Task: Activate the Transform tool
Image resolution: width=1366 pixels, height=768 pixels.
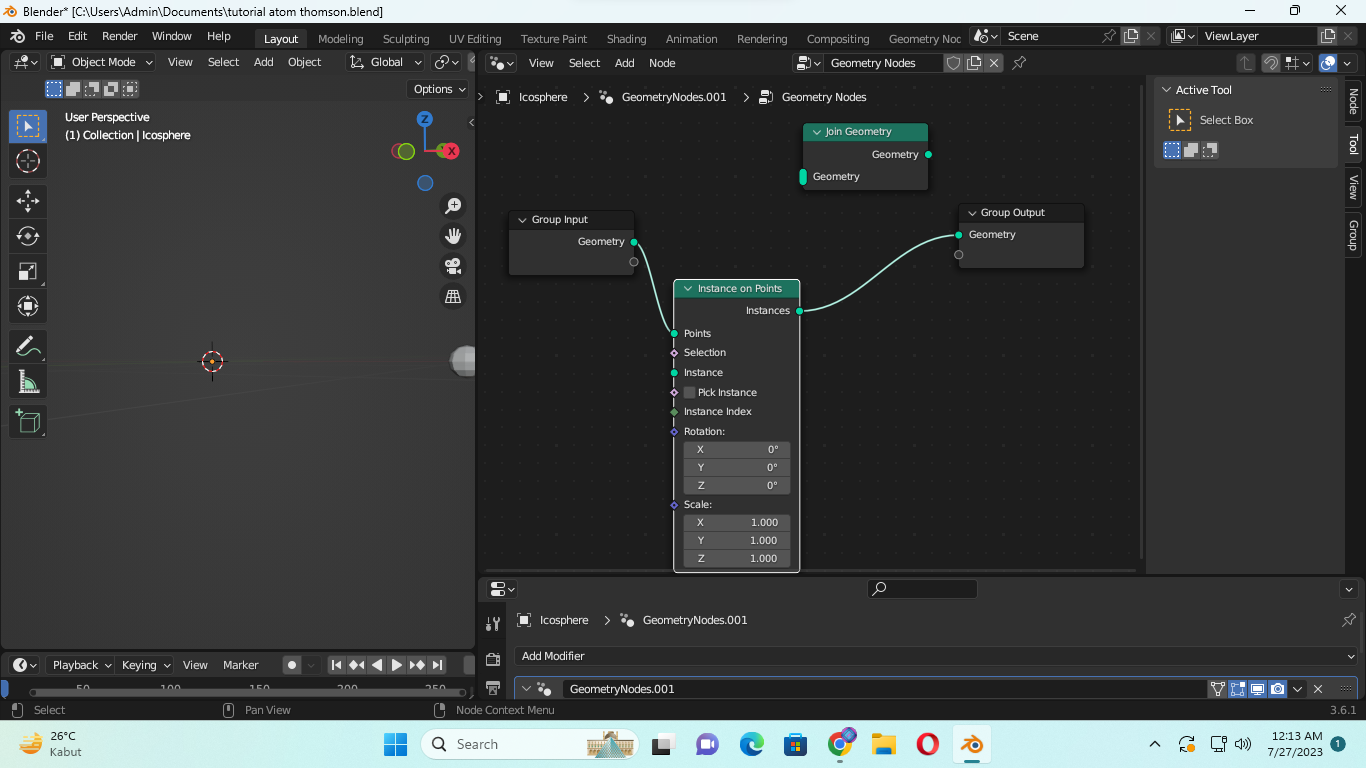Action: 28,306
